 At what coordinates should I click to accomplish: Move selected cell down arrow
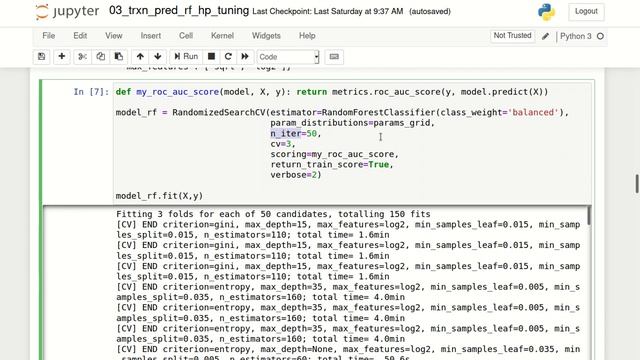pos(158,57)
